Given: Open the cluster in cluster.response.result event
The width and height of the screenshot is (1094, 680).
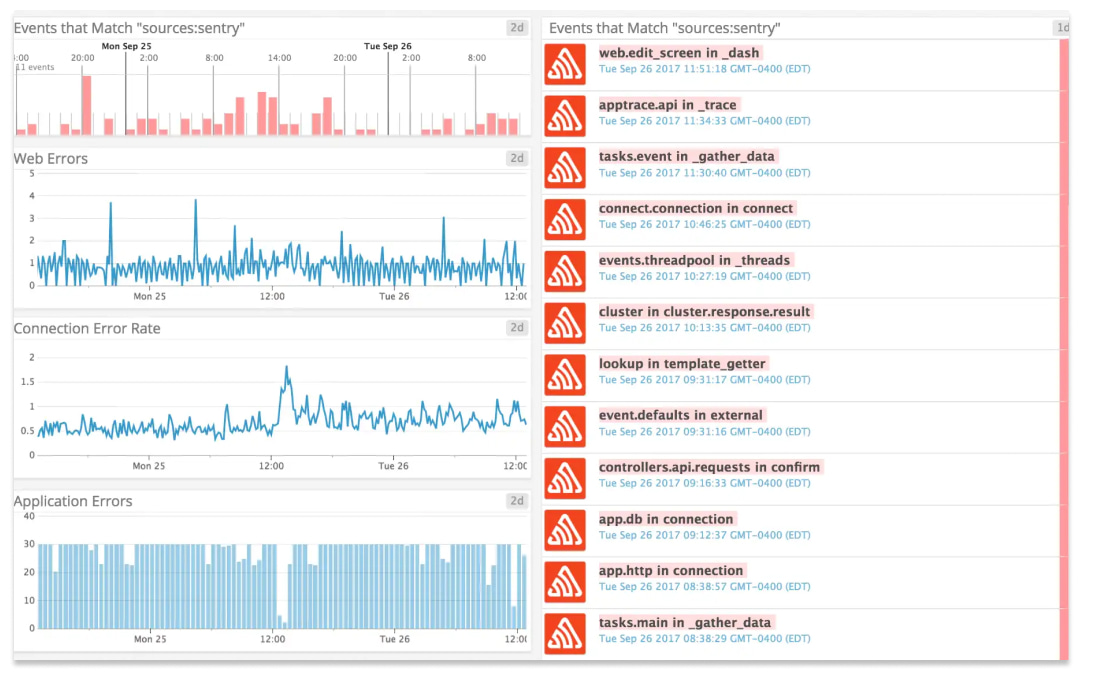Looking at the screenshot, I should (705, 312).
